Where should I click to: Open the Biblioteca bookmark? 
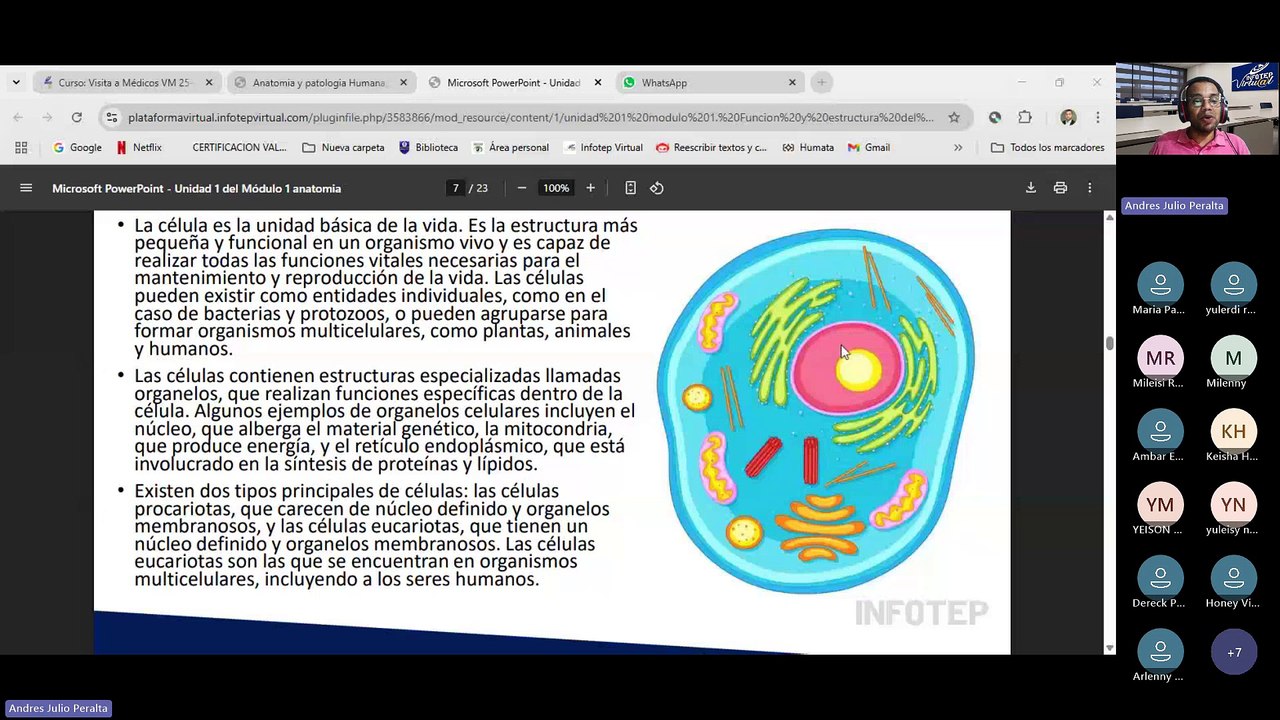(x=428, y=147)
